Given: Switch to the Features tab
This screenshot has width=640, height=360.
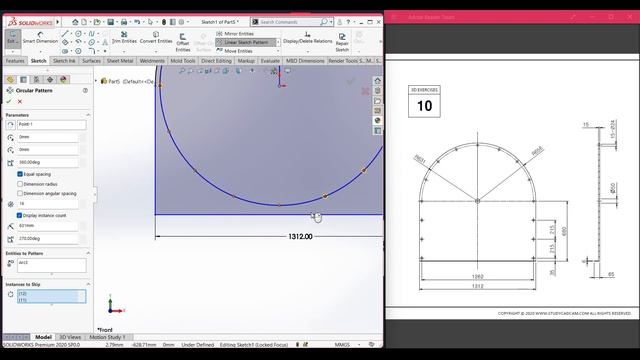Looking at the screenshot, I should pos(15,61).
